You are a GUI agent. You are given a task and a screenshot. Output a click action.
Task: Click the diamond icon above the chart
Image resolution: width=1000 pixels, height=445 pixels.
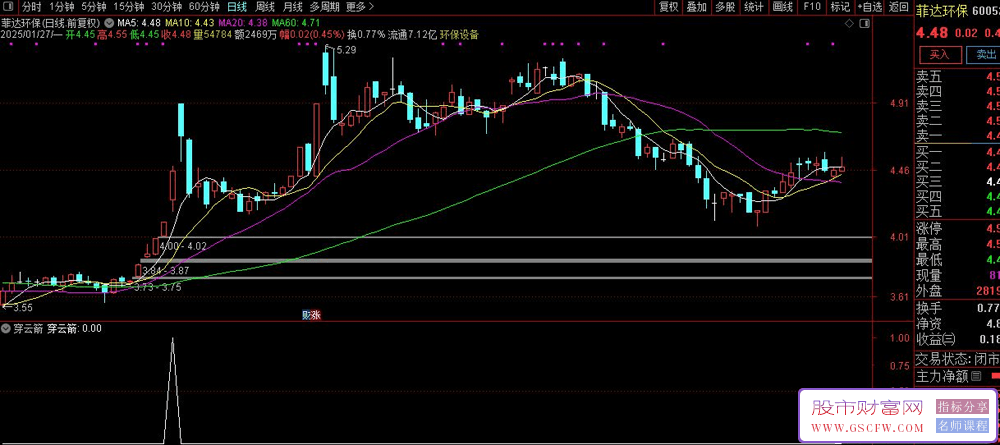(848, 24)
